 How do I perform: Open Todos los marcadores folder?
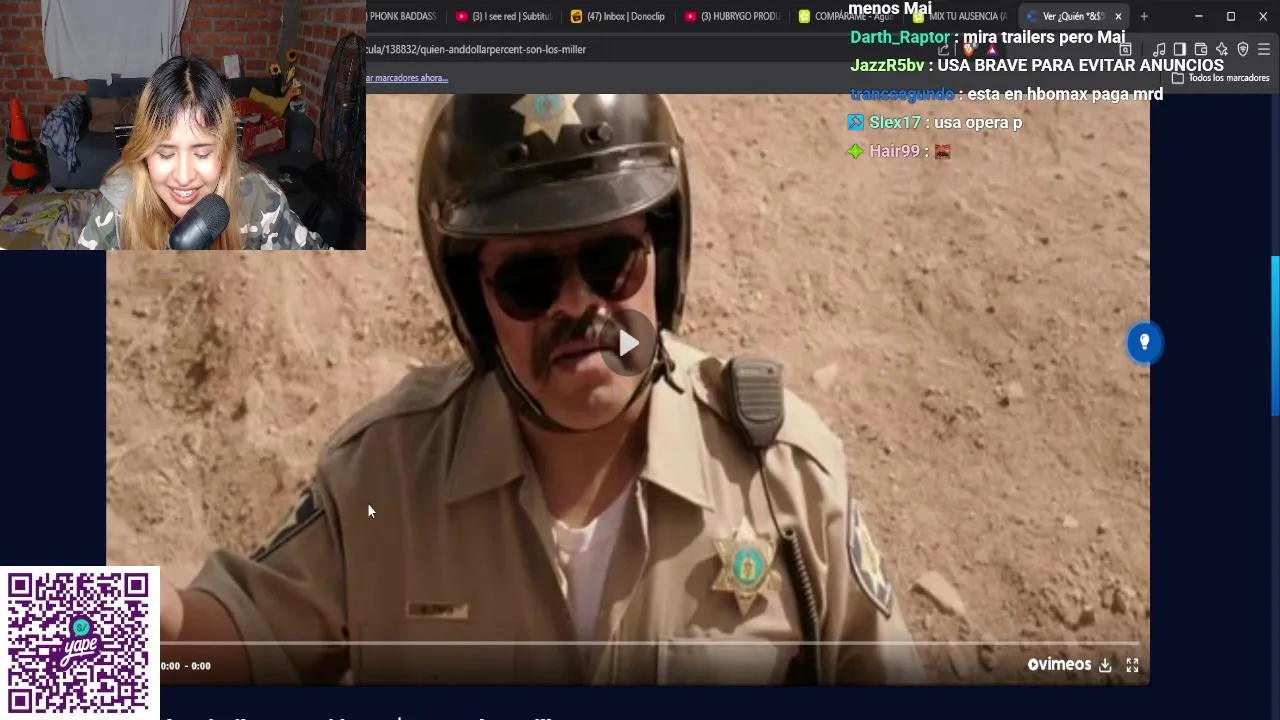(1221, 78)
